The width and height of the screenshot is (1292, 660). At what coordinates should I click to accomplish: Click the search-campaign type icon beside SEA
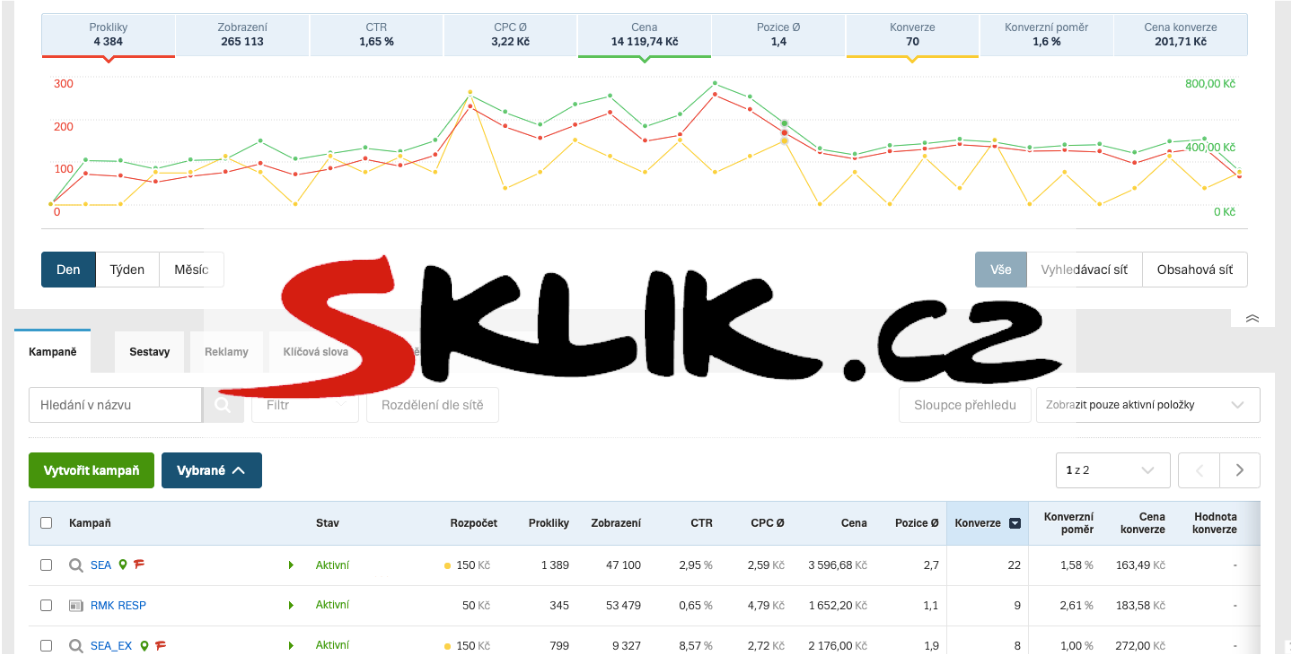[76, 564]
